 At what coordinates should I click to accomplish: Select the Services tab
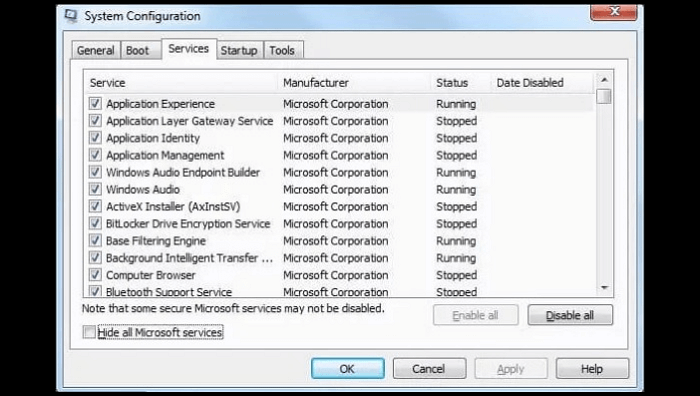(x=189, y=49)
